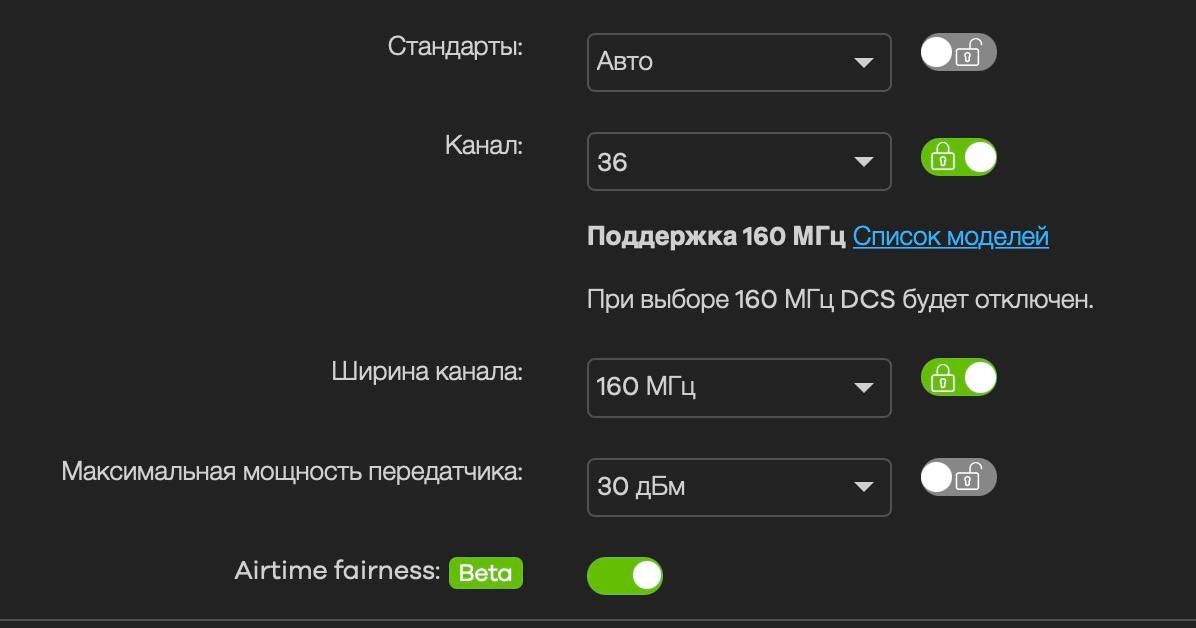
Task: Click the Airtime fairness label
Action: click(x=337, y=571)
